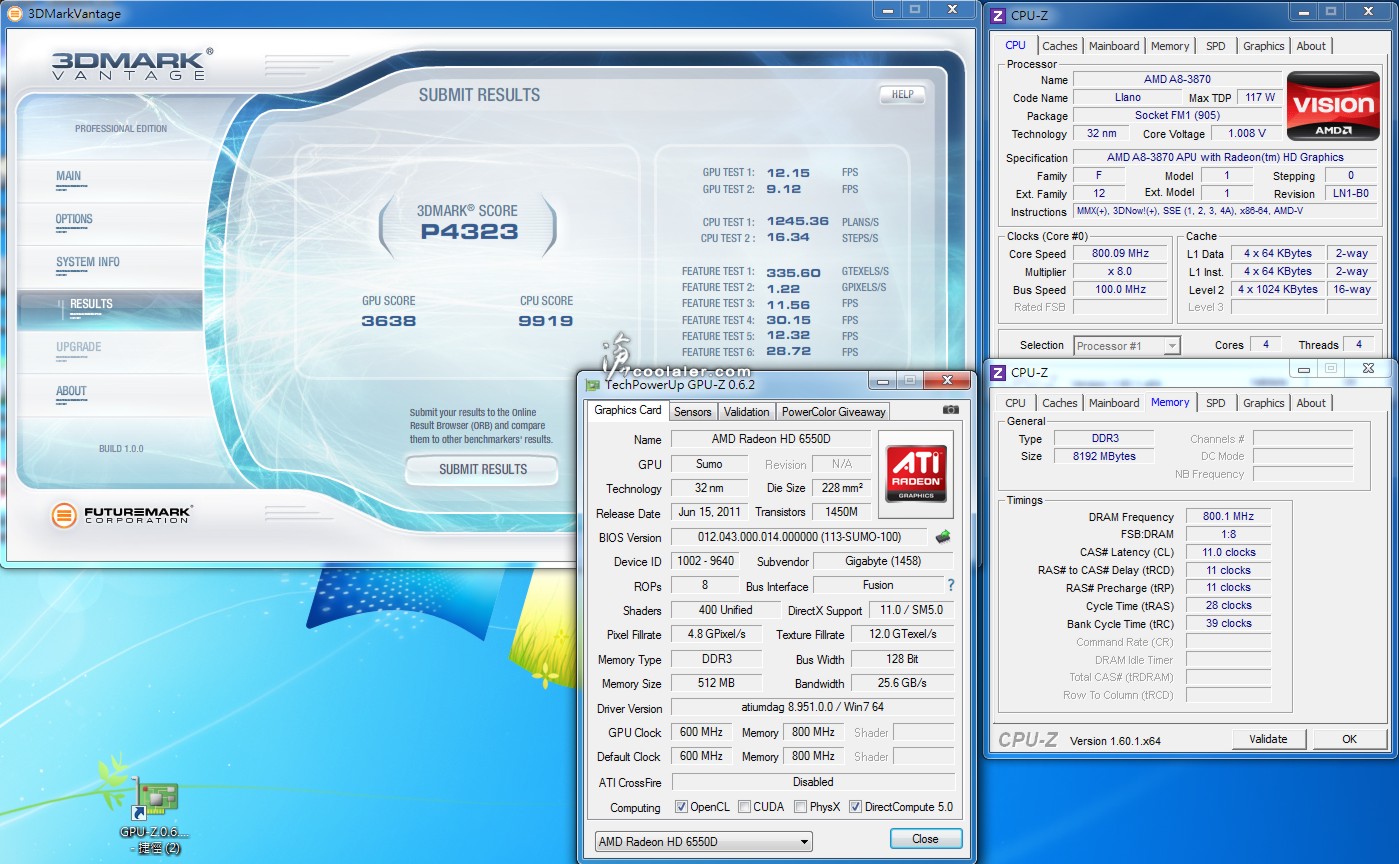Open the AMD Radeon HD 6550D dropdown
The image size is (1399, 864).
click(x=703, y=842)
